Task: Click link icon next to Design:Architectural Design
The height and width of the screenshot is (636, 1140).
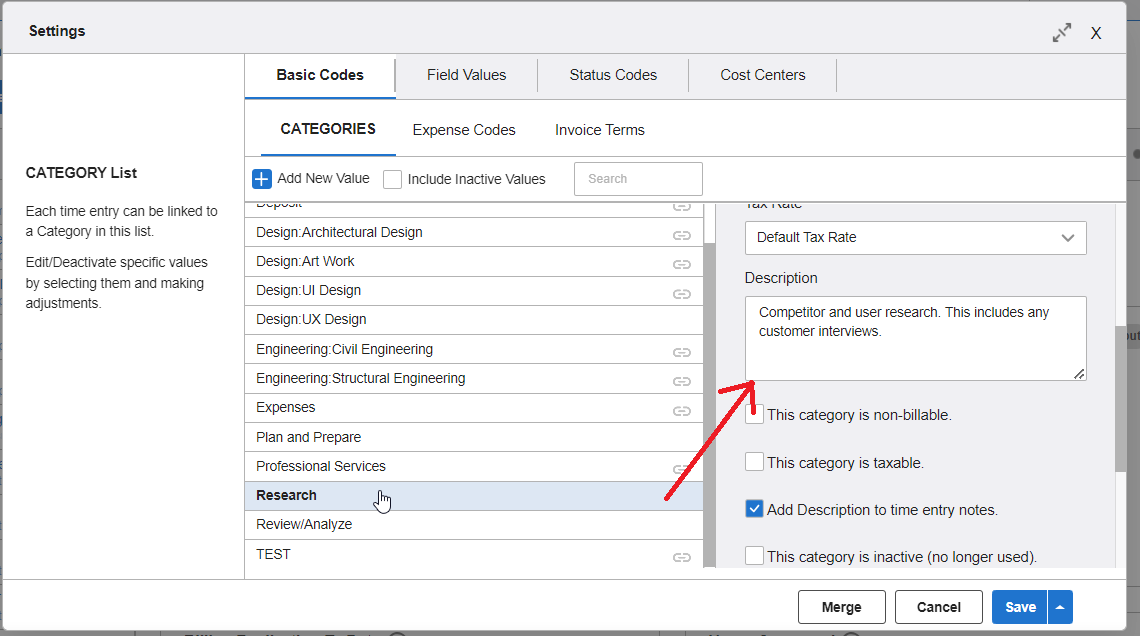Action: click(682, 235)
